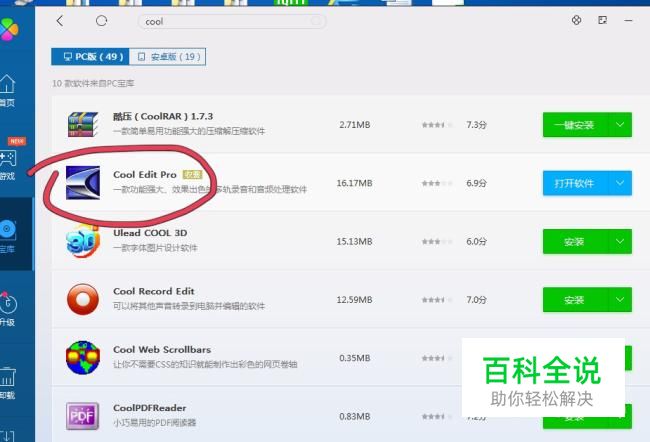Open Cool Edit Pro with 打开软件 button
650x442 pixels.
point(575,183)
